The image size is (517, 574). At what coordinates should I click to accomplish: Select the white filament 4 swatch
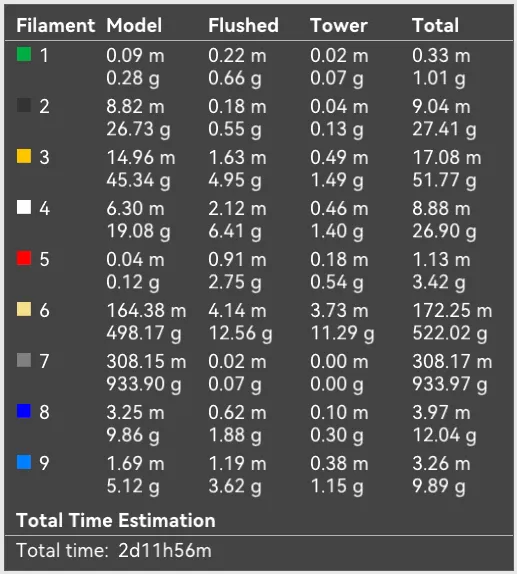point(24,207)
